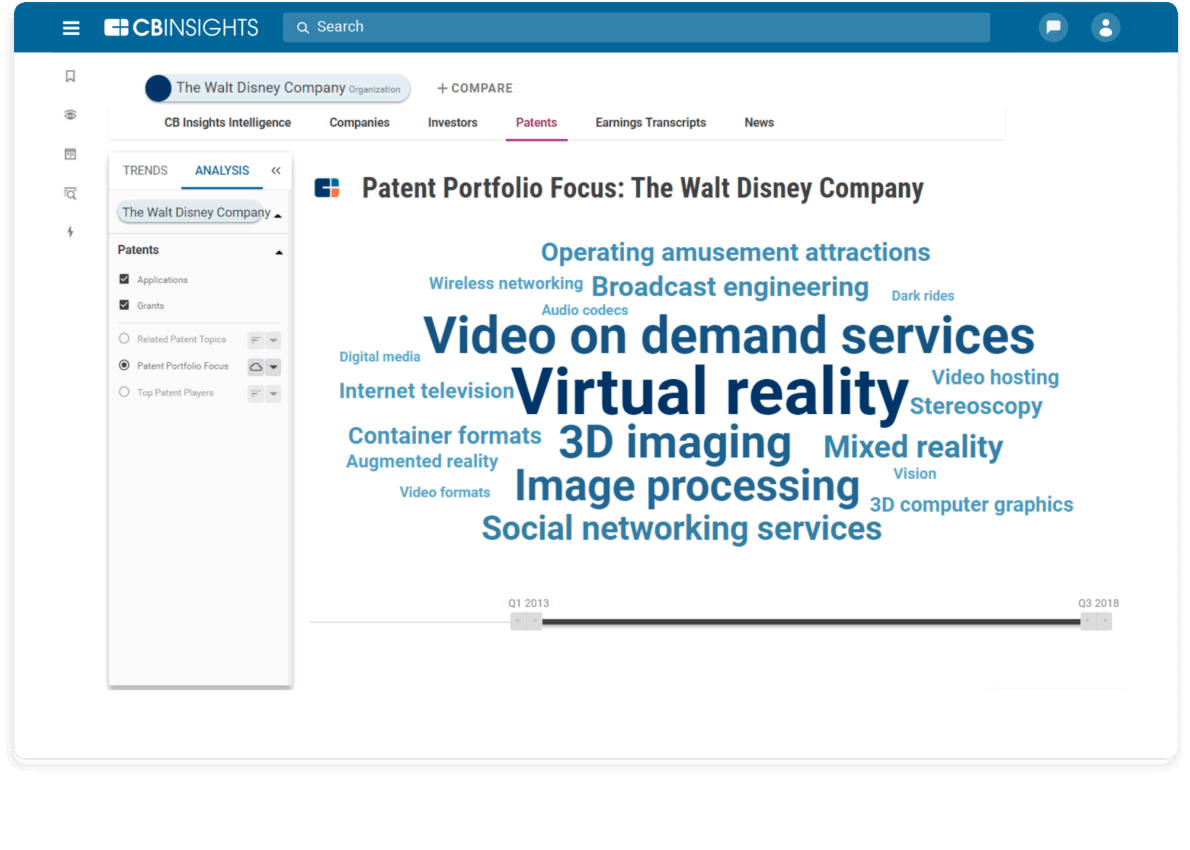Click the Audio codecs topic
The width and height of the screenshot is (1190, 850).
click(x=584, y=310)
